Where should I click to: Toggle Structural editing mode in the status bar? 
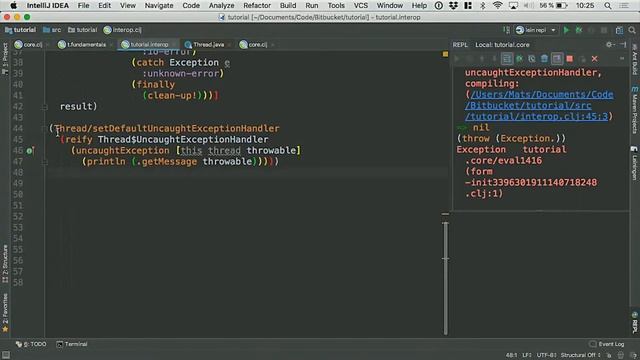click(x=581, y=355)
